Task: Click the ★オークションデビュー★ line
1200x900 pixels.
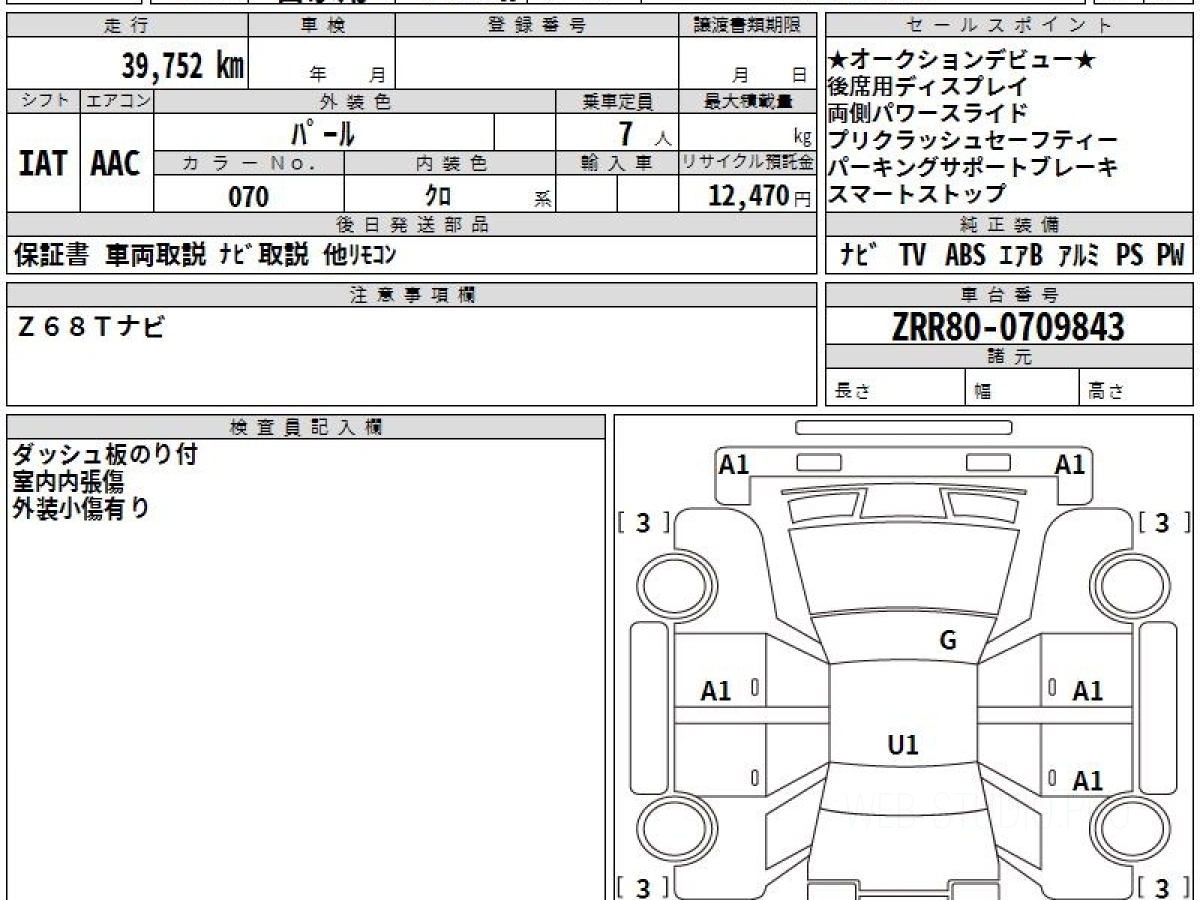Action: (x=962, y=61)
